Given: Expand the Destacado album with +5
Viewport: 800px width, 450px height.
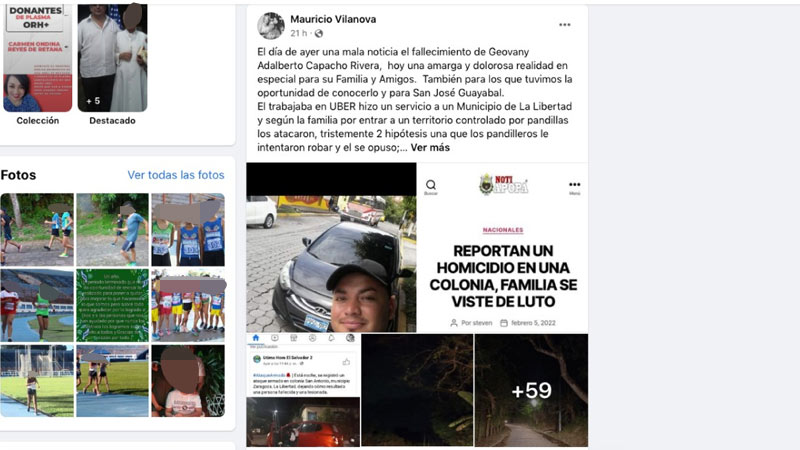Looking at the screenshot, I should tap(112, 57).
